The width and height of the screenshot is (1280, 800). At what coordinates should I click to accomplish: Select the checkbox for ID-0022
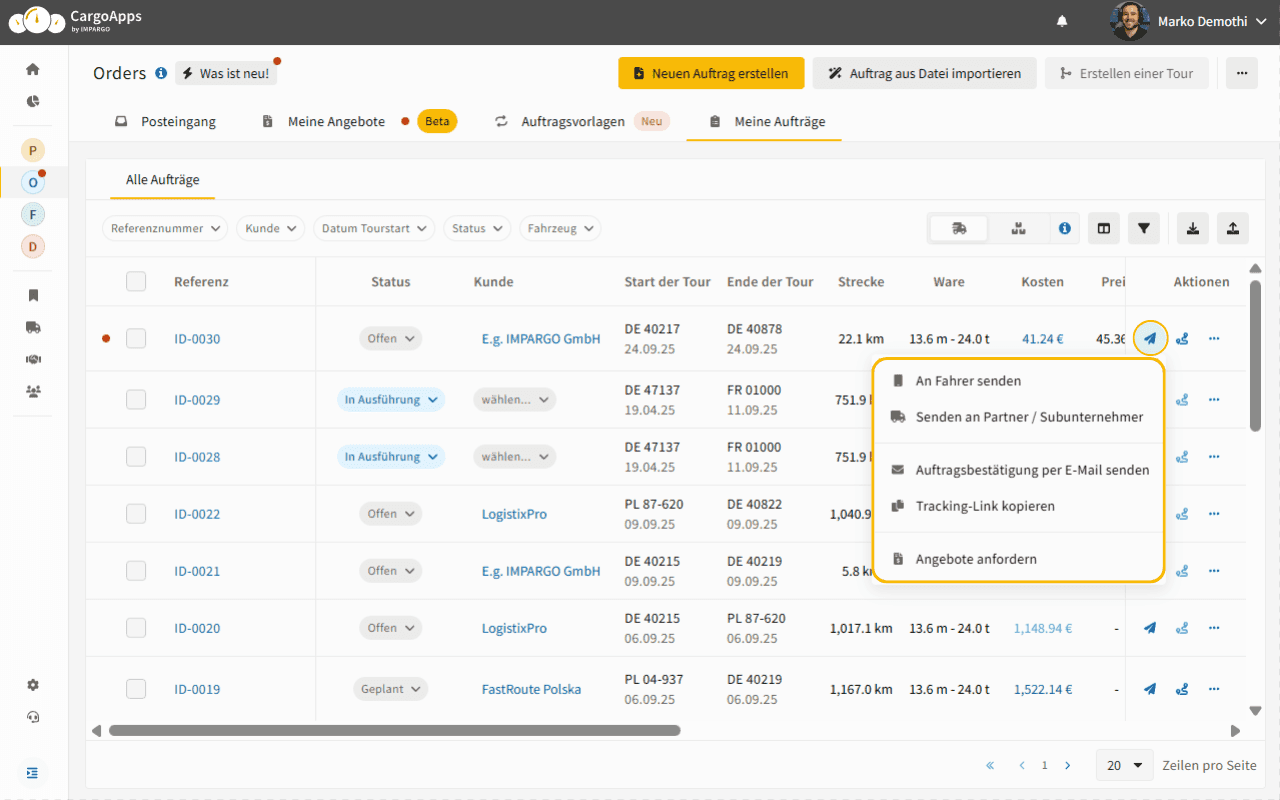136,514
